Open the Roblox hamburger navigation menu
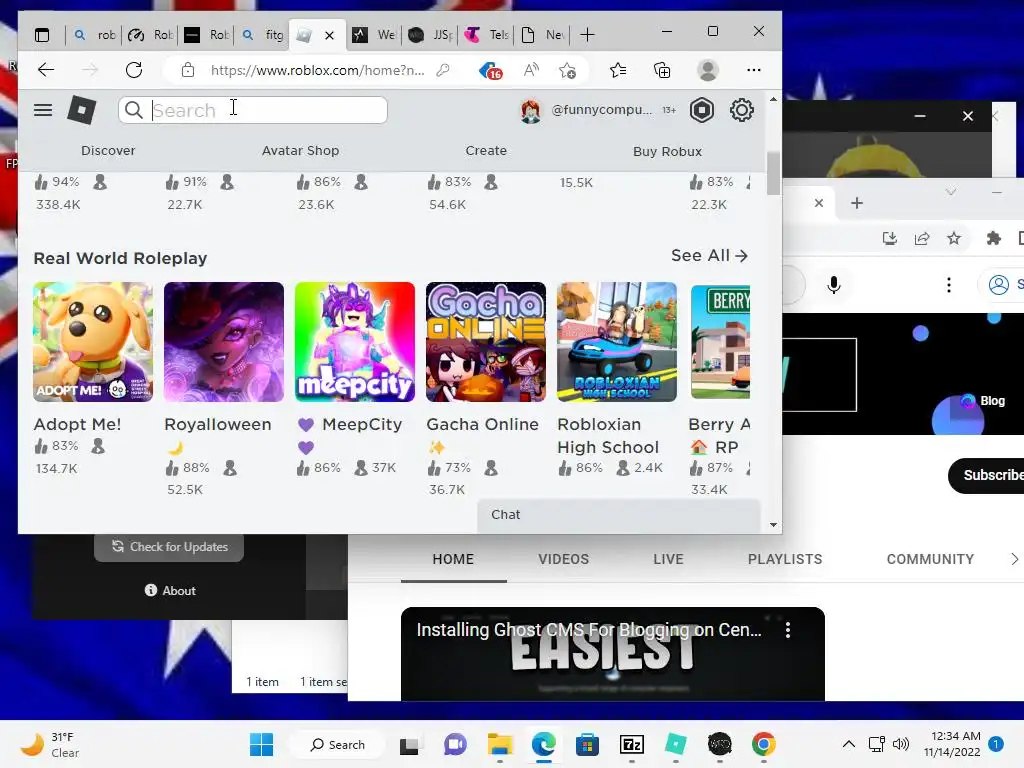 coord(43,110)
